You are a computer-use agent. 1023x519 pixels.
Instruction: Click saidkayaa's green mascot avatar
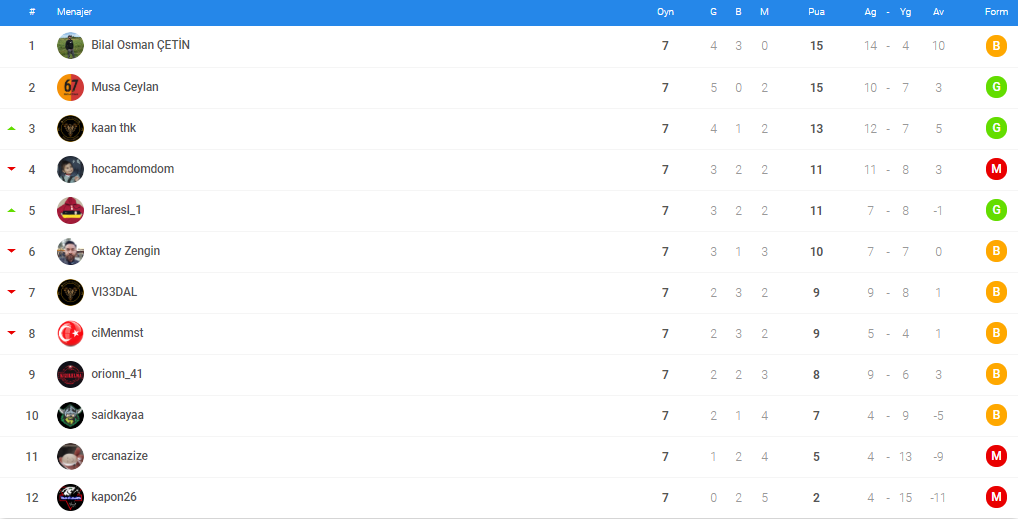click(x=70, y=416)
